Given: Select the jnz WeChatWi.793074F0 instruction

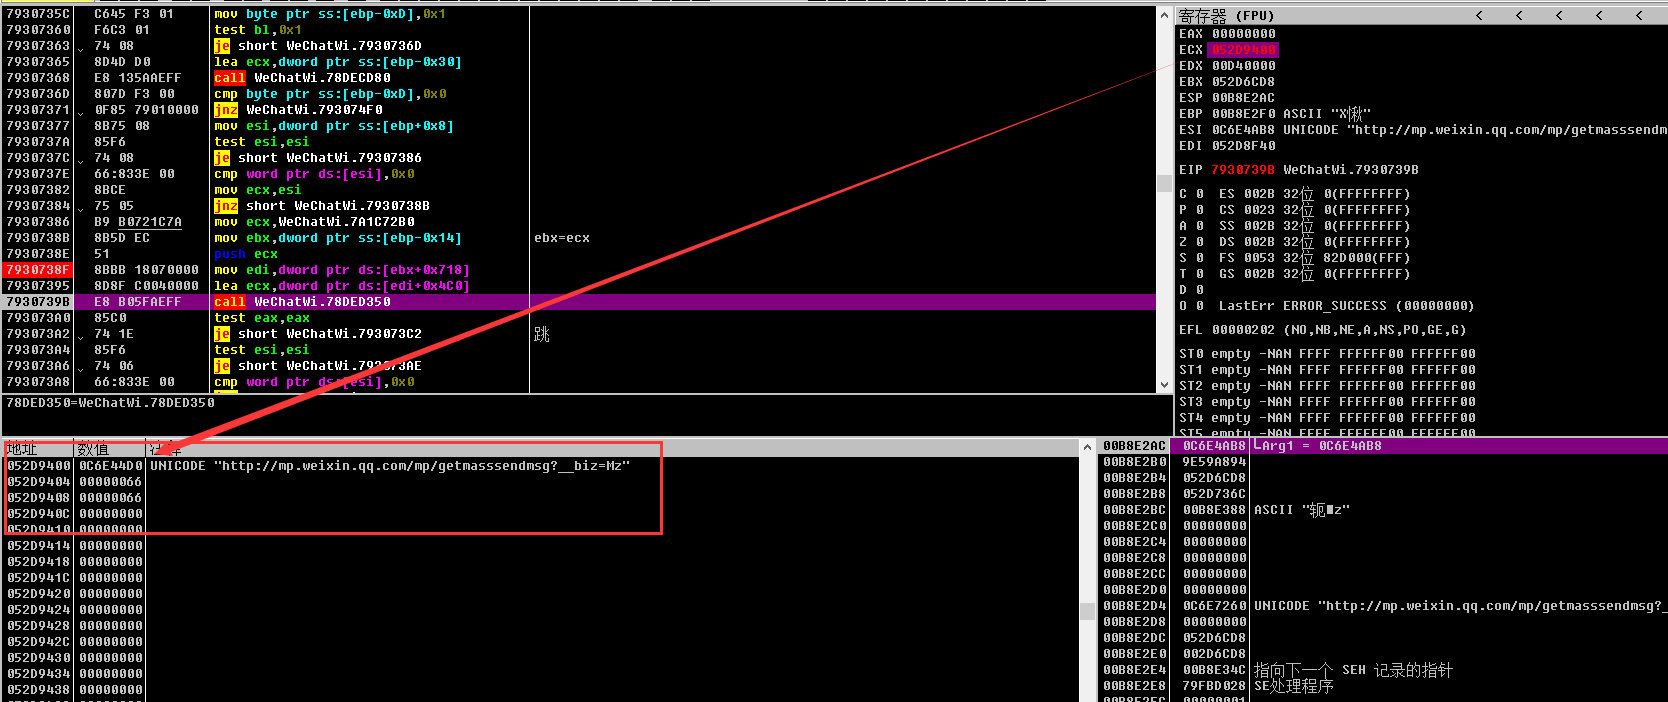Looking at the screenshot, I should point(298,110).
